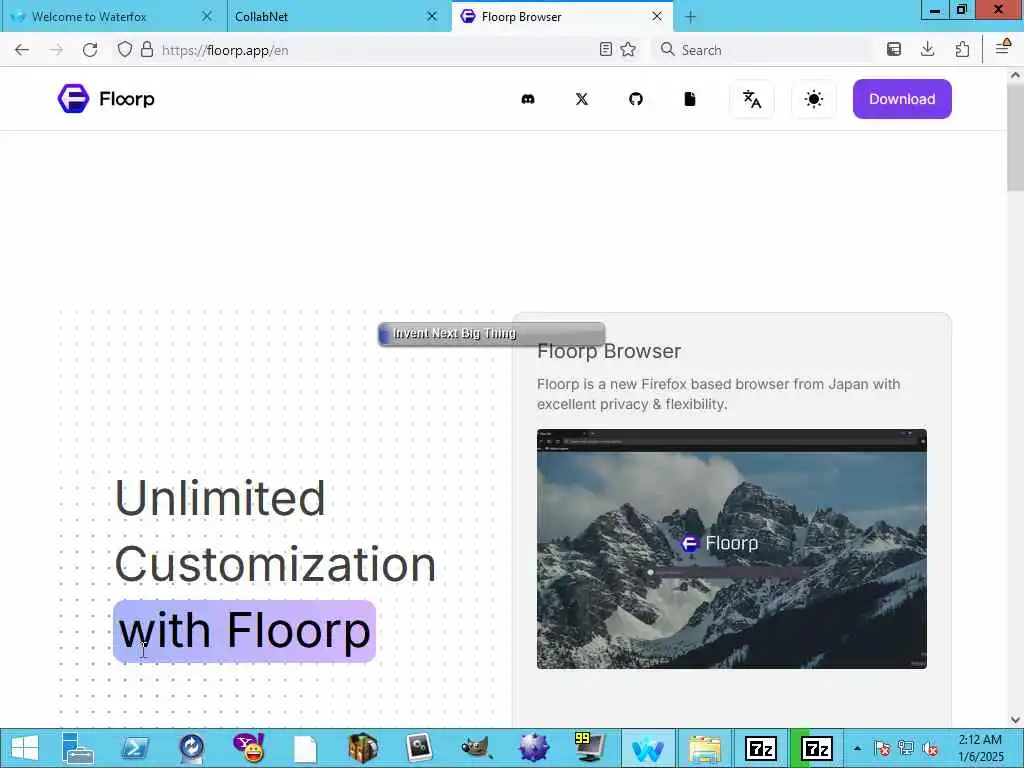The image size is (1024, 768).
Task: Click the forward navigation arrow
Action: [x=56, y=50]
